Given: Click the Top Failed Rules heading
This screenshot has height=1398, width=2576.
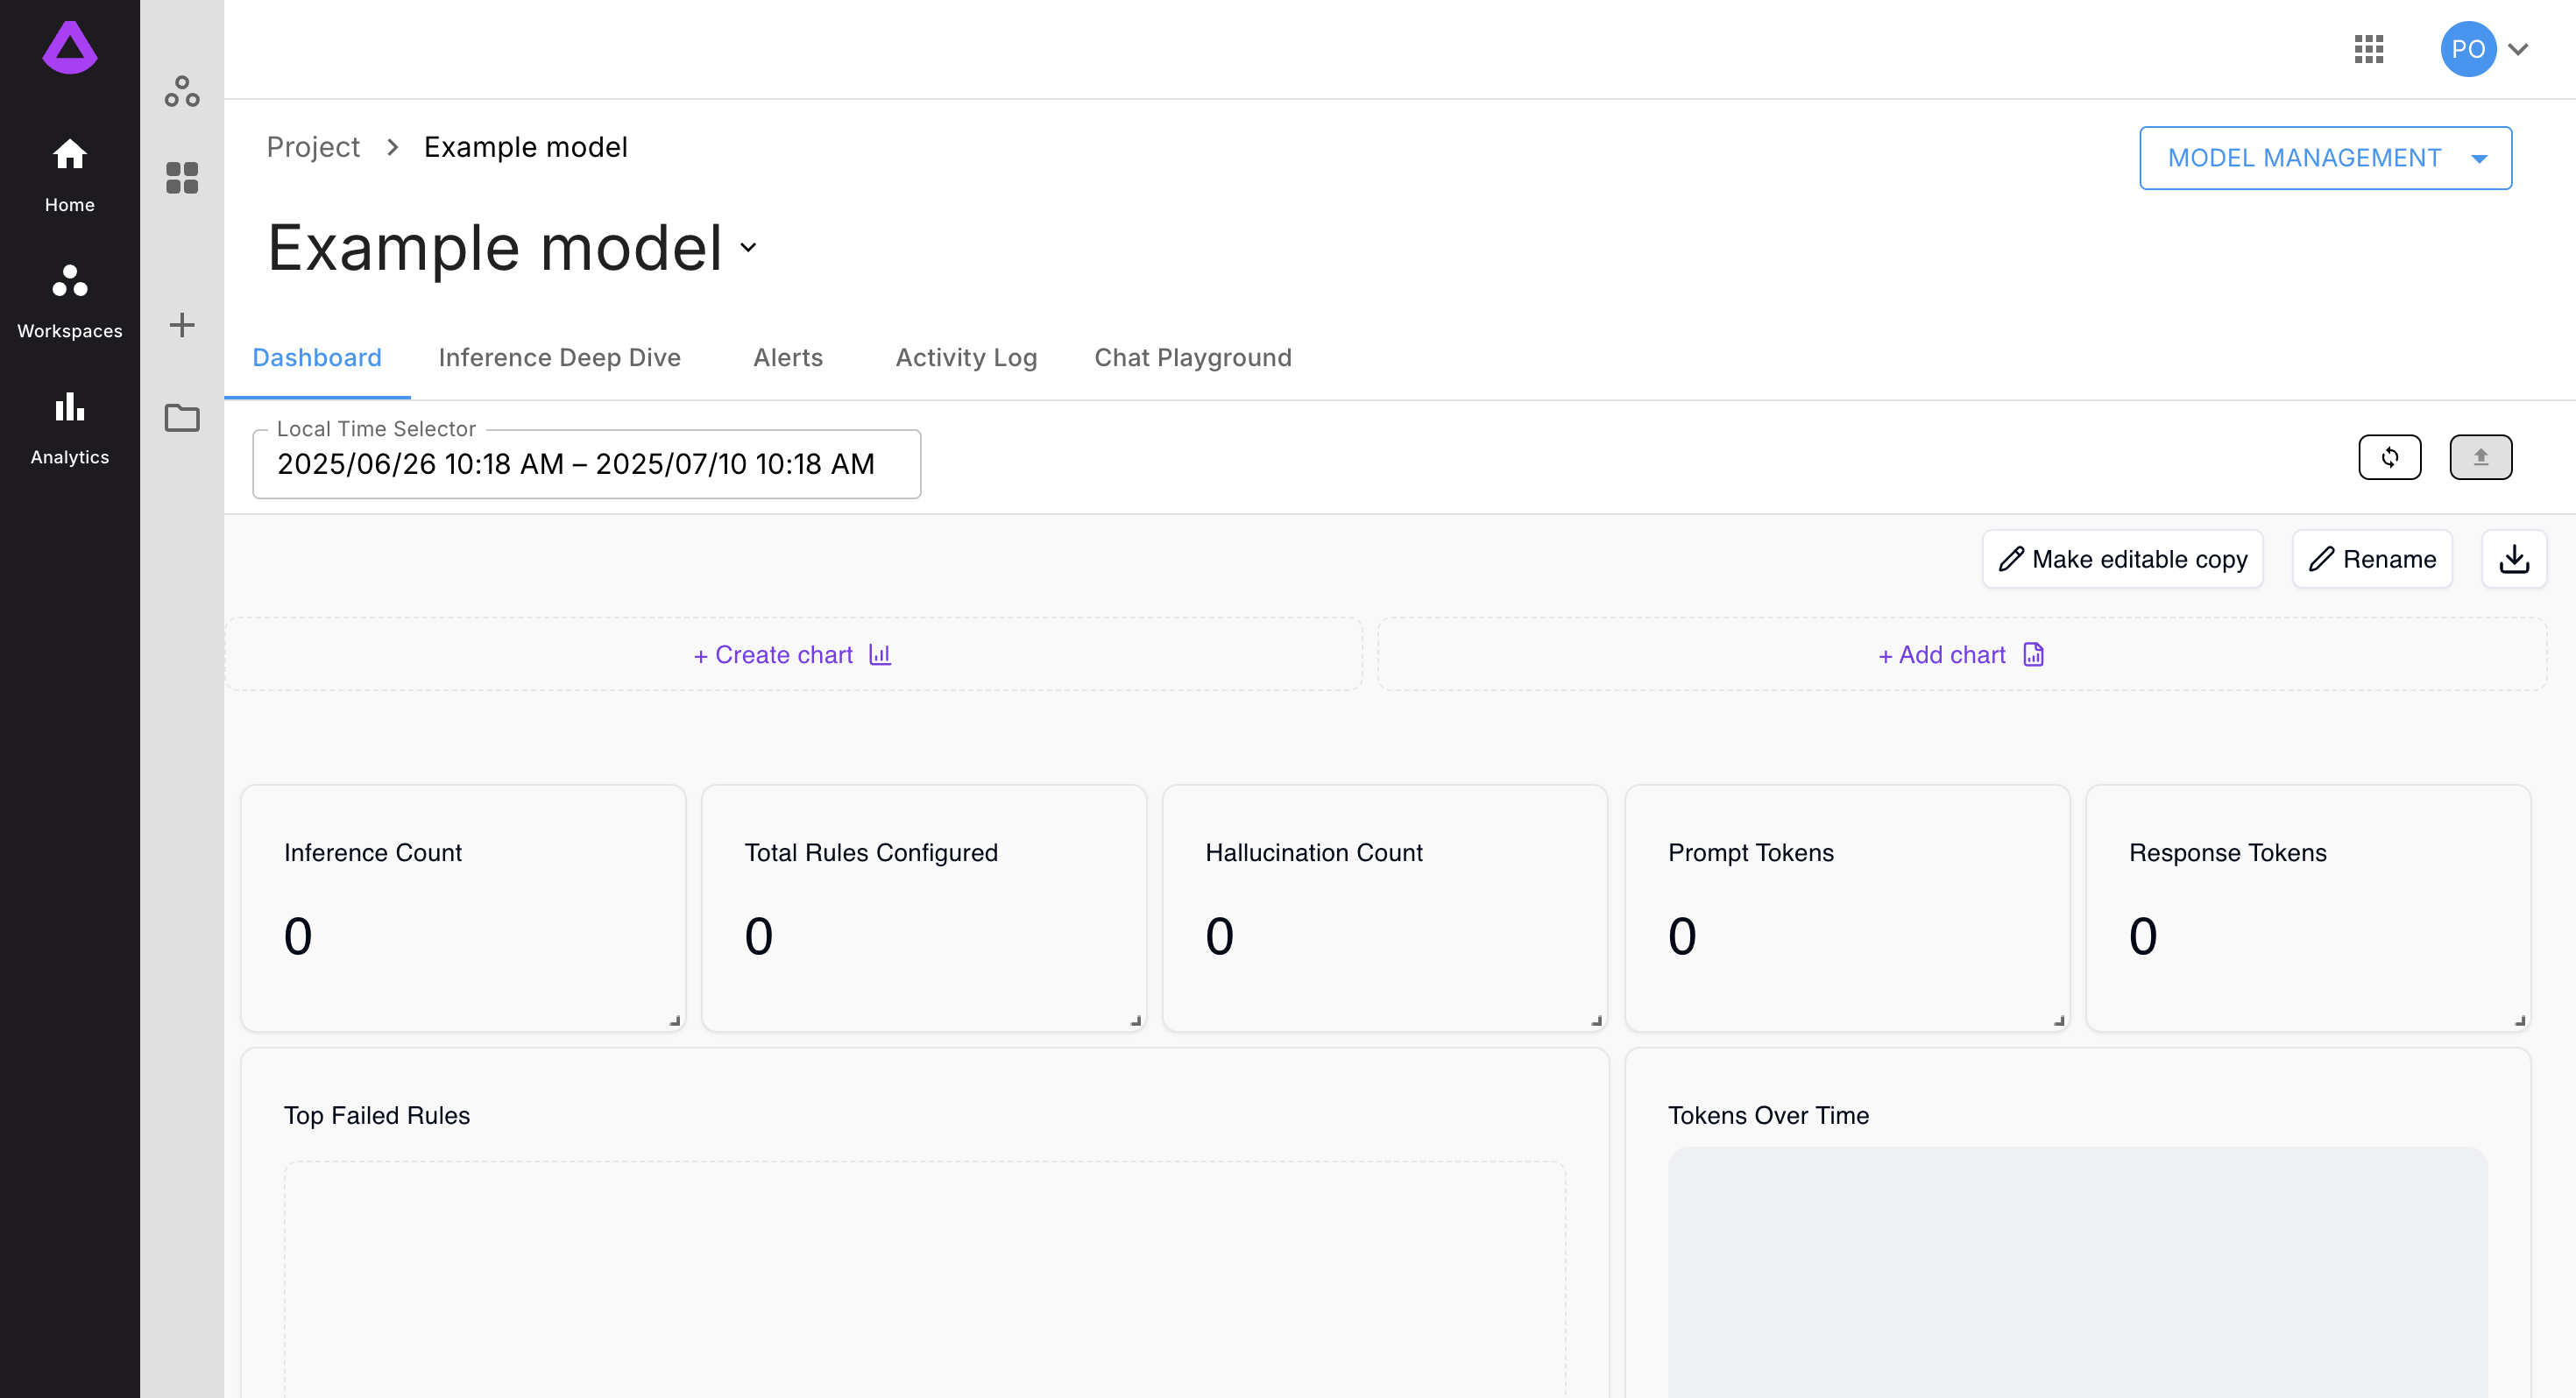Looking at the screenshot, I should point(377,1115).
